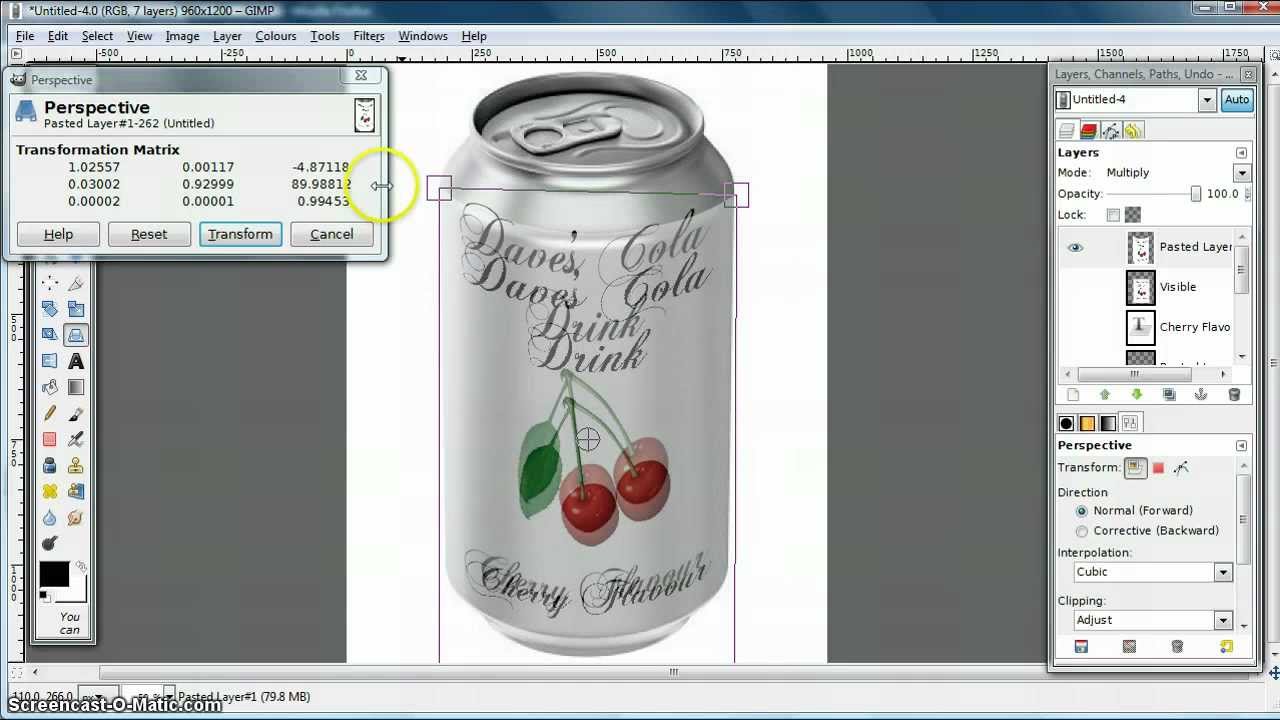The image size is (1280, 720).
Task: Click the delete tool options trash icon
Action: [1177, 647]
